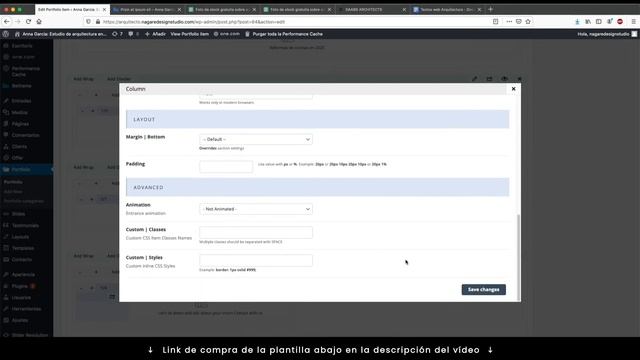Open the Firefox hamburger menu
This screenshot has width=640, height=360.
pyautogui.click(x=633, y=22)
